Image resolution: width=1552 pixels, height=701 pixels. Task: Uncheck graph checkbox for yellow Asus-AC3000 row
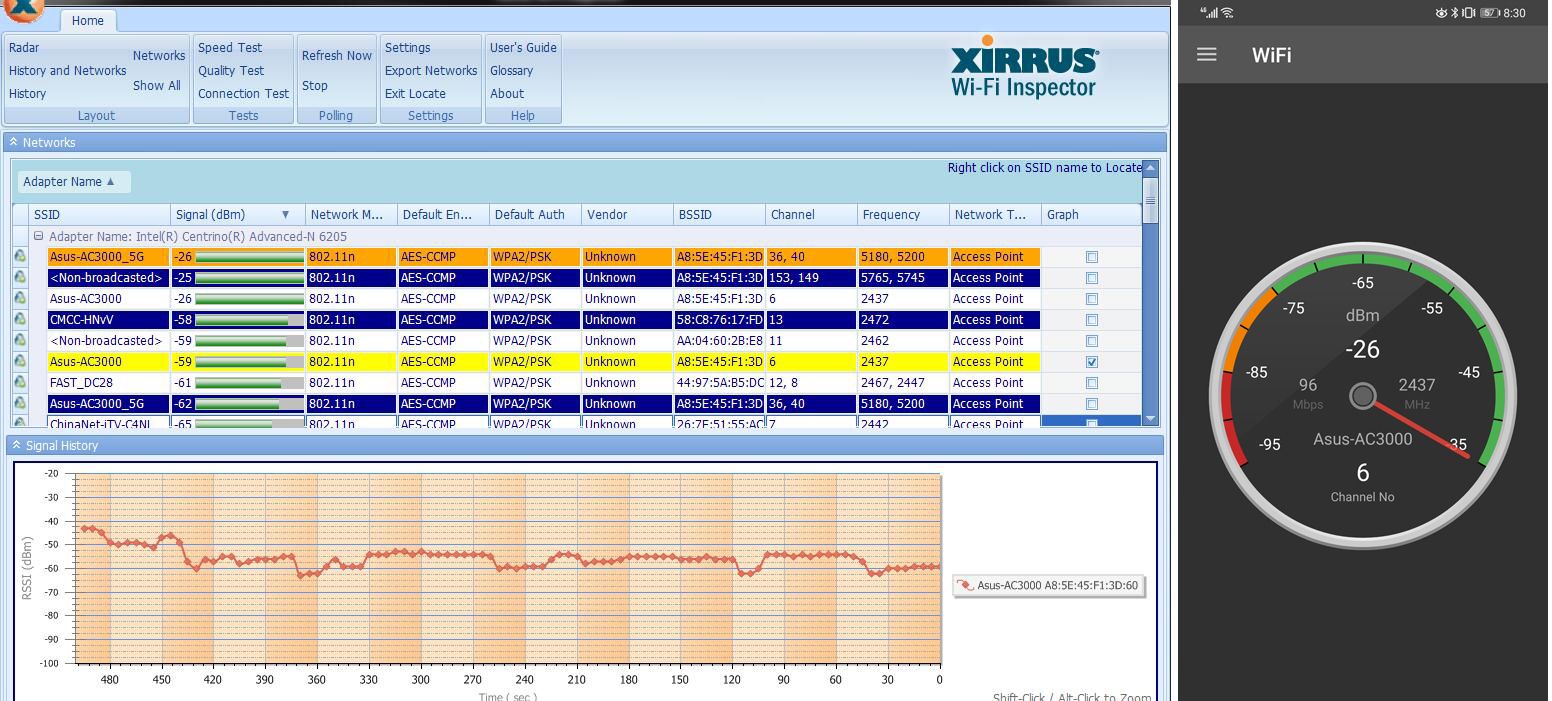(x=1092, y=362)
